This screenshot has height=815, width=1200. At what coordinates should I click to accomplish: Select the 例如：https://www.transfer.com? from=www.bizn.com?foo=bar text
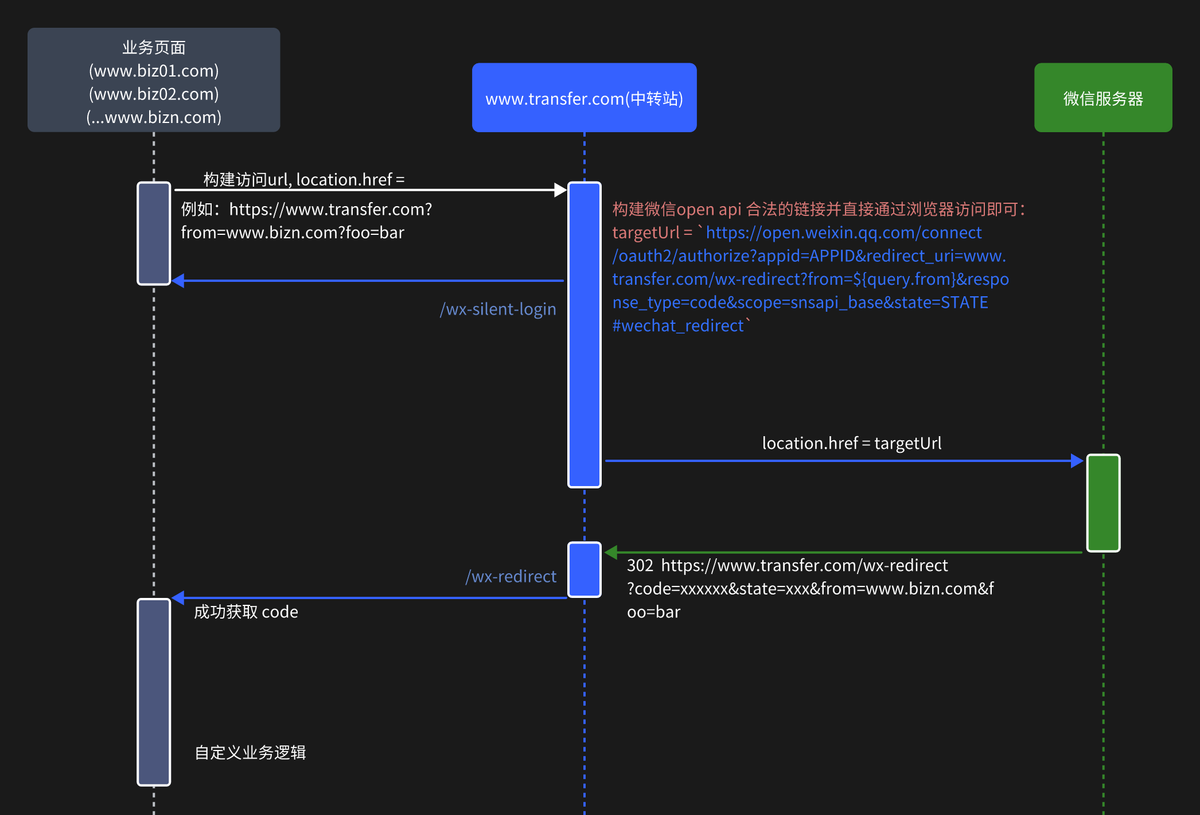[x=306, y=221]
